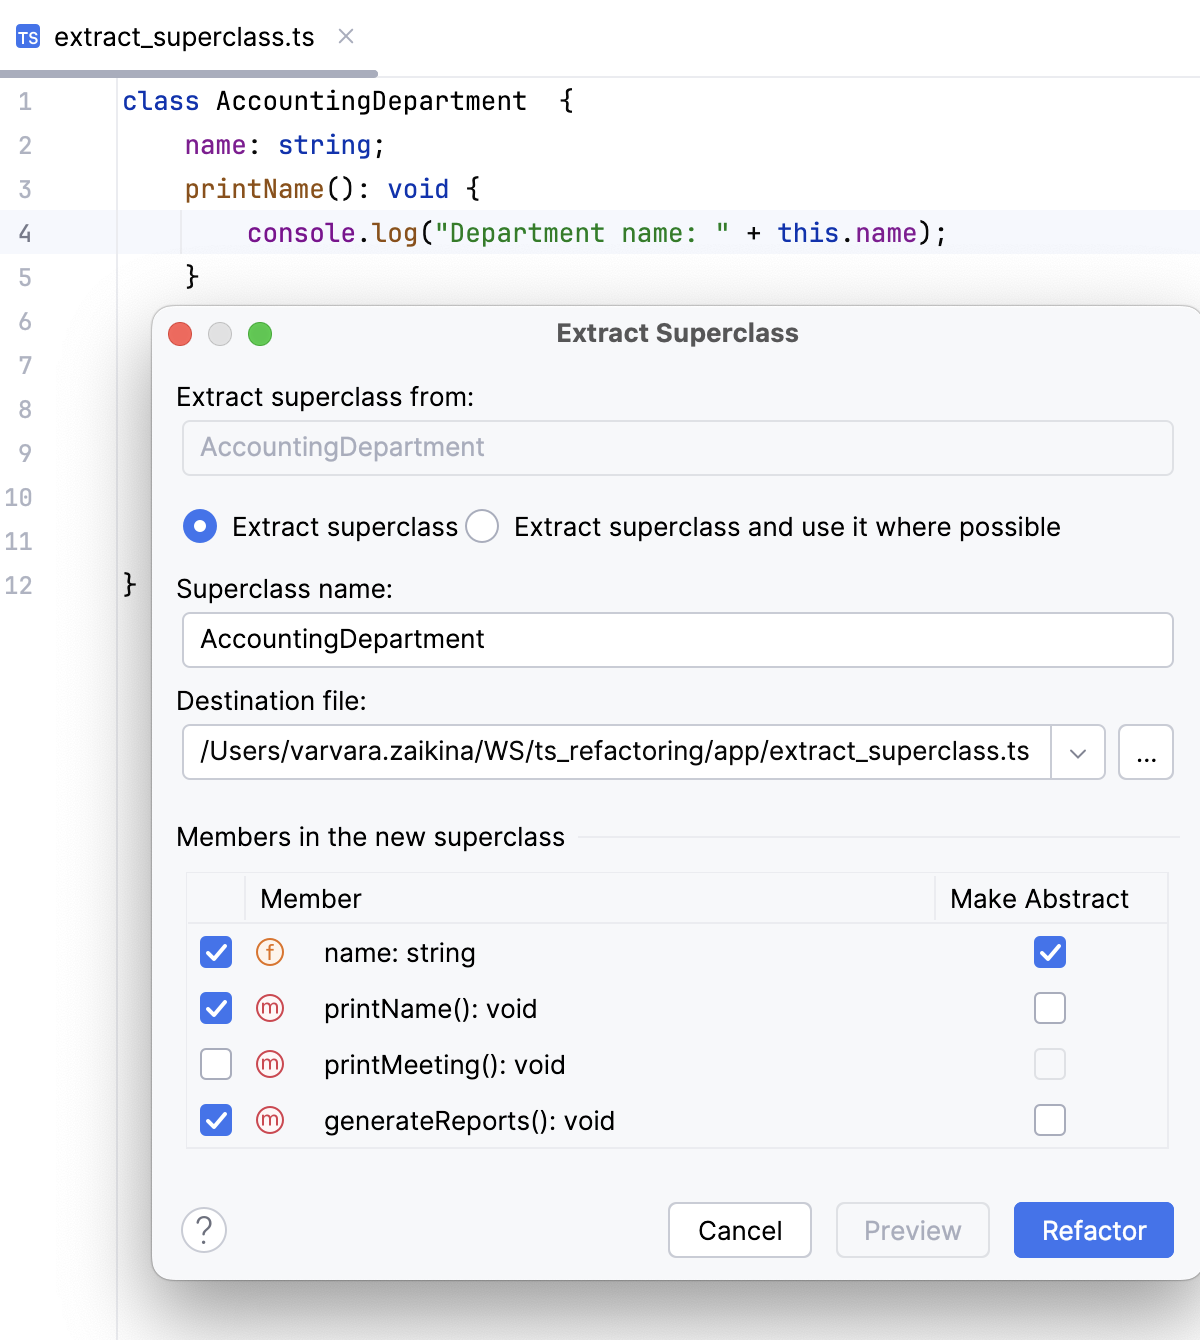Click the method icon beside printName(): void
Image resolution: width=1200 pixels, height=1340 pixels.
[269, 1008]
